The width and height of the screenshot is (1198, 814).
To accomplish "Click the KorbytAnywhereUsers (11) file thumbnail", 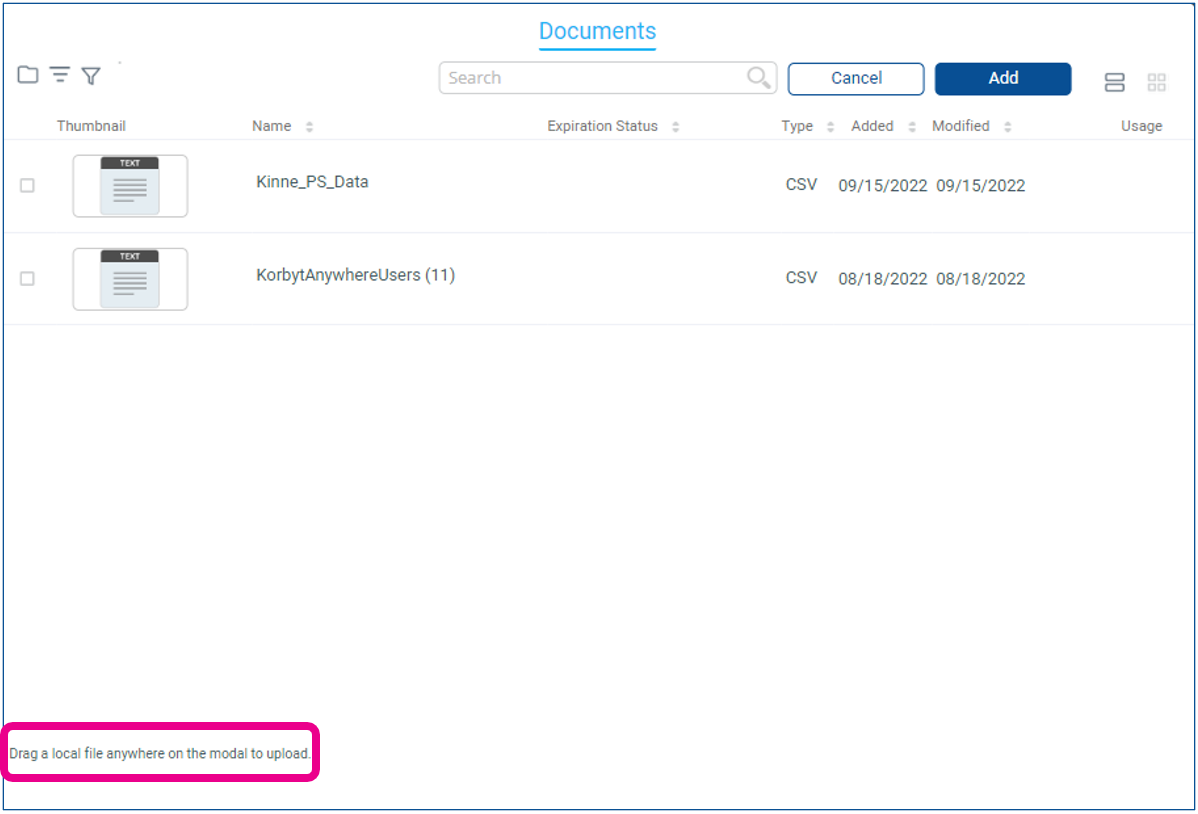I will coord(130,279).
